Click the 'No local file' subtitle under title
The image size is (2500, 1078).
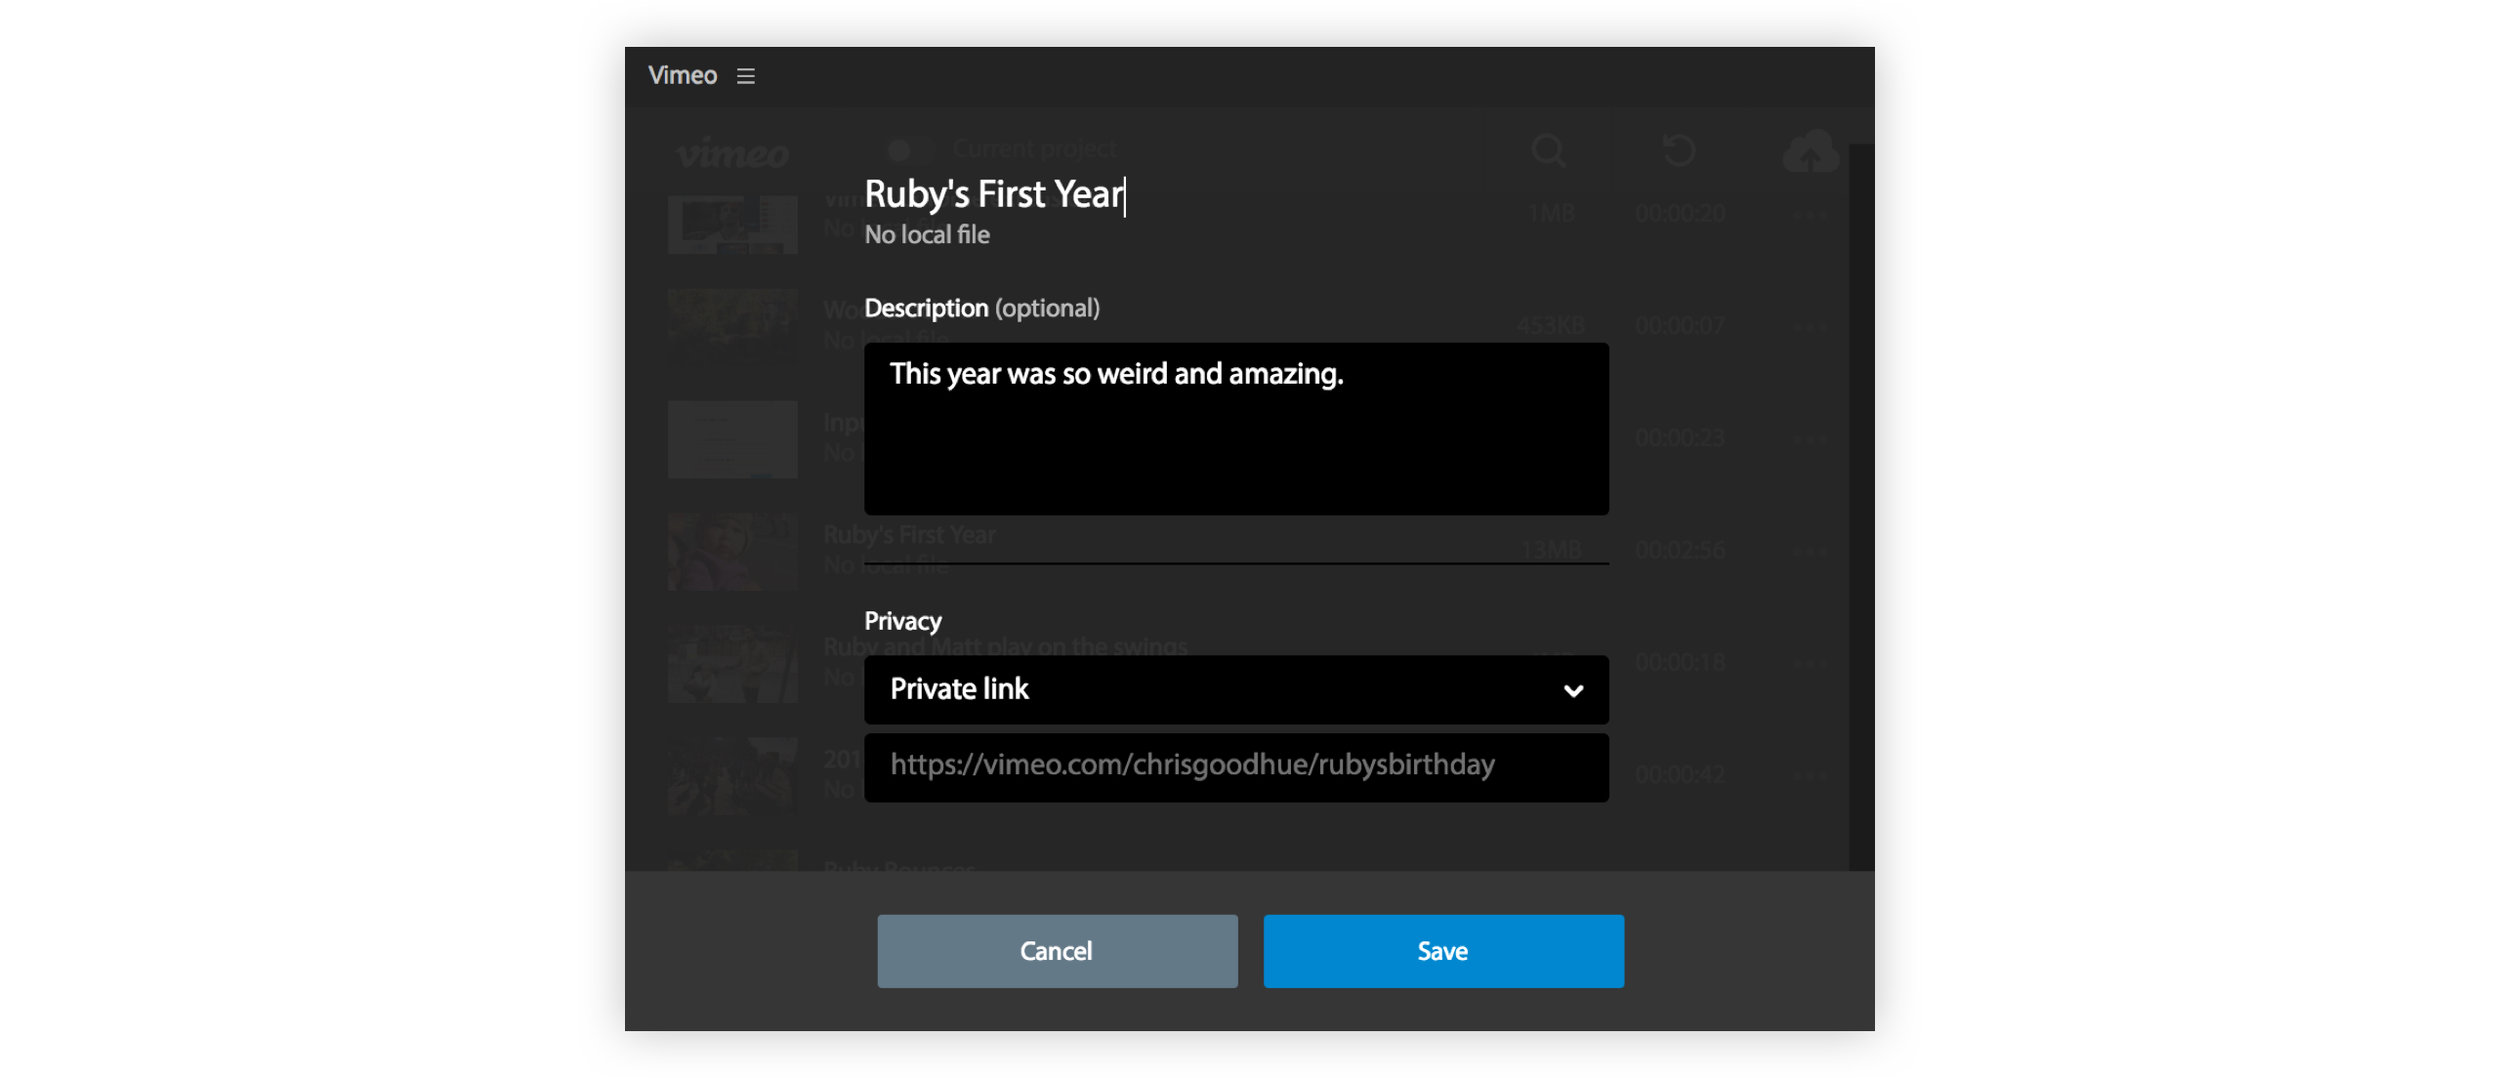coord(927,235)
